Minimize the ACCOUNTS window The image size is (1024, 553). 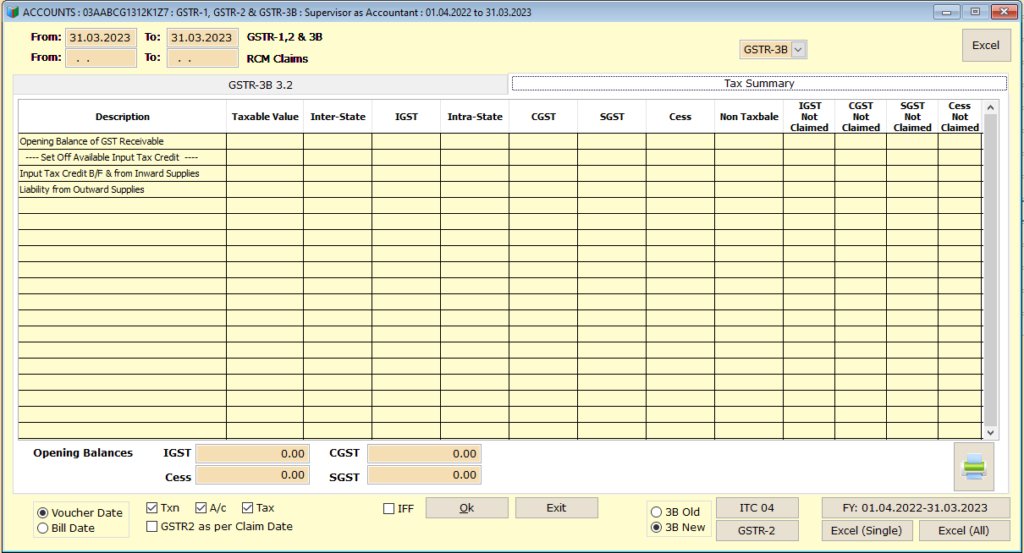point(946,12)
